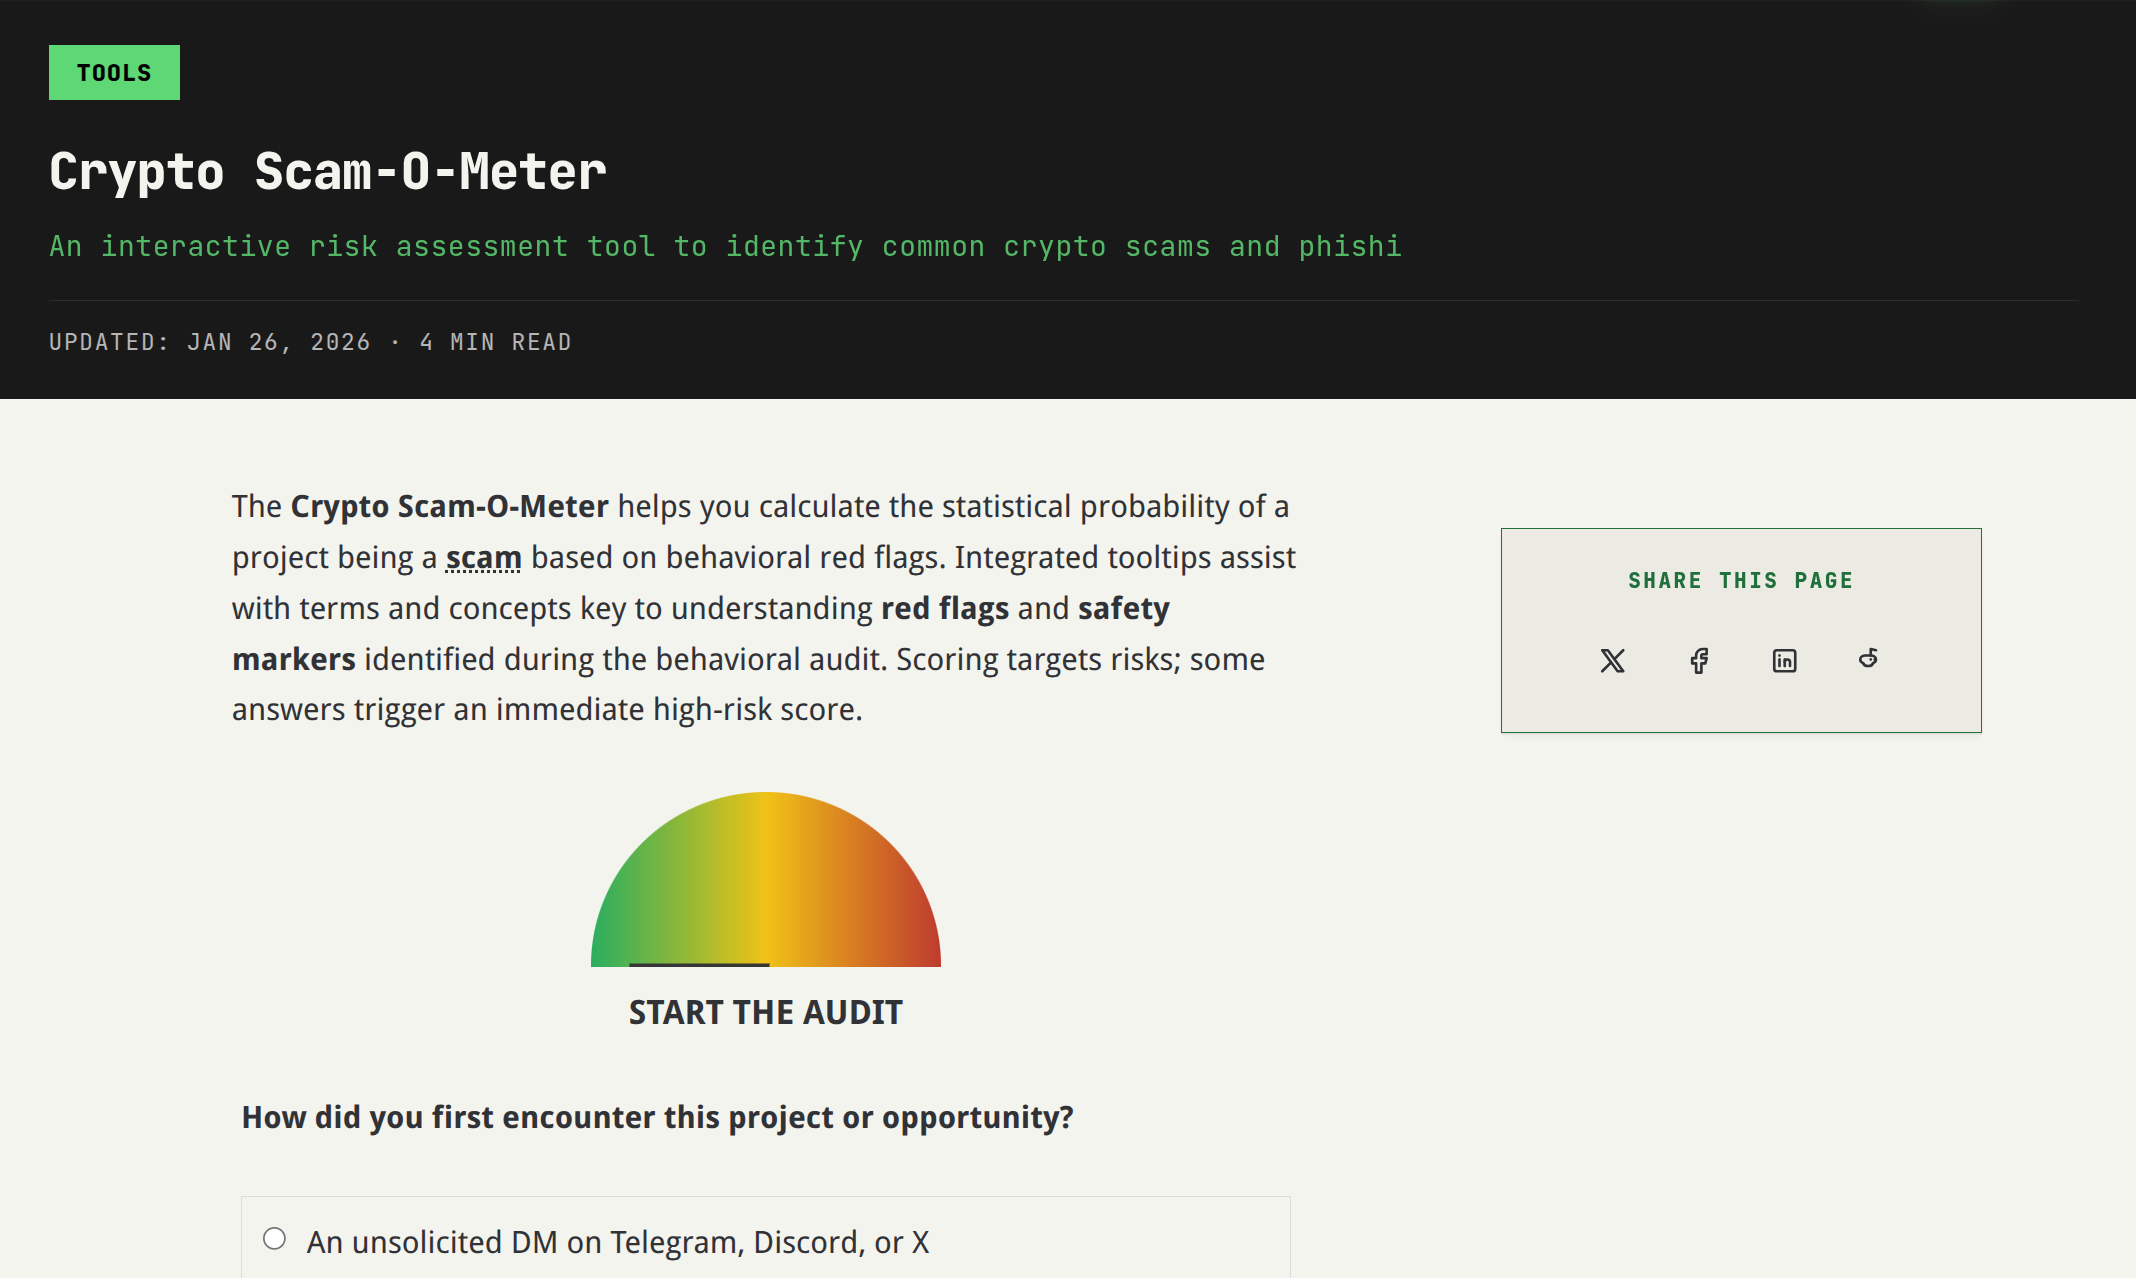Open the 'scam' tooltip definition
The height and width of the screenshot is (1278, 2136).
point(482,557)
